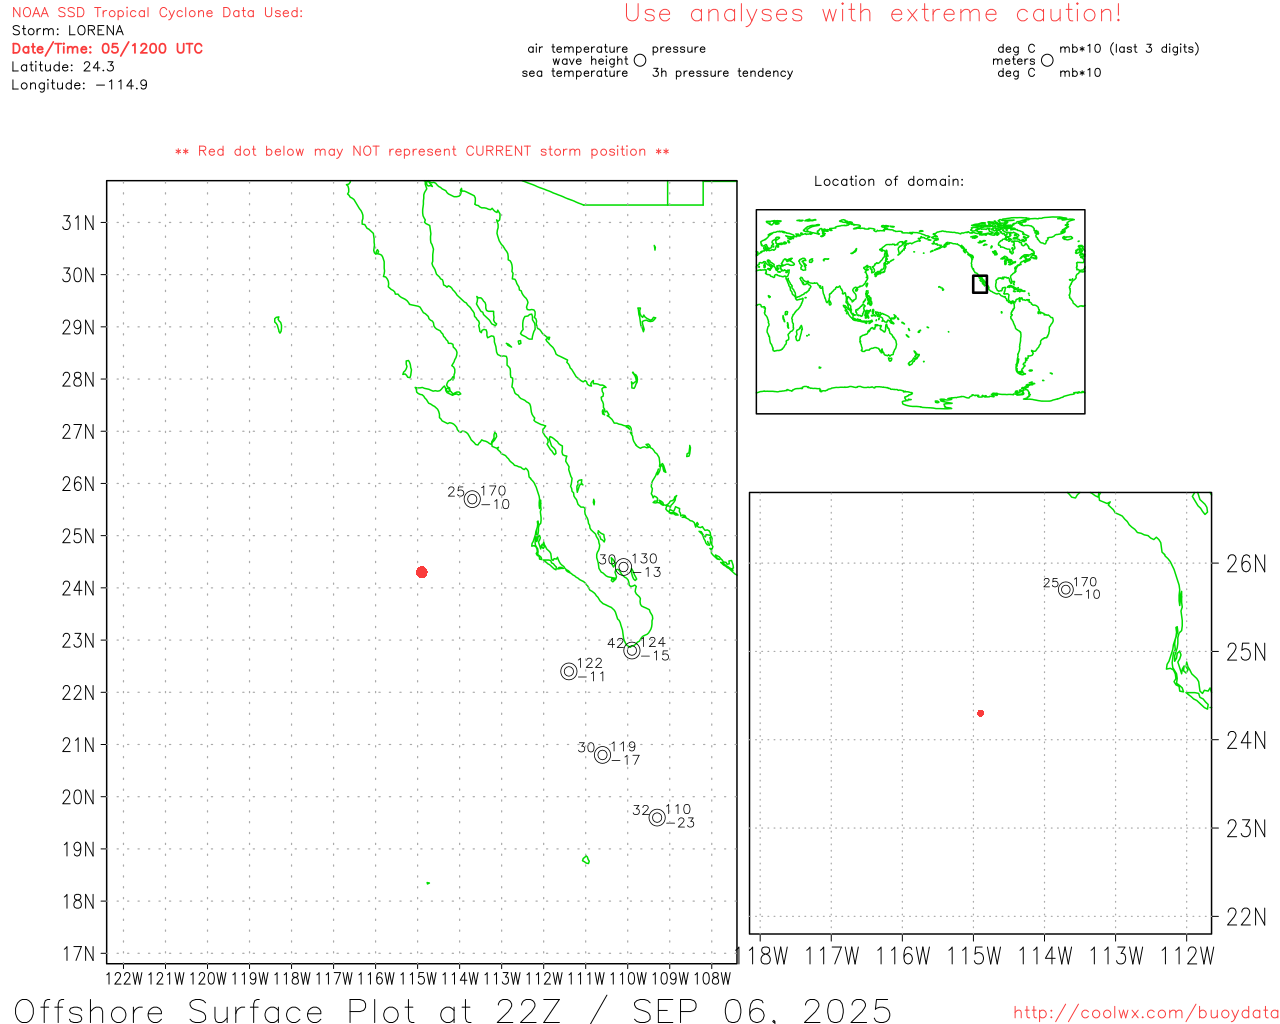This screenshot has width=1280, height=1024.
Task: Select buoy marker with pressure 110
Action: tap(657, 817)
